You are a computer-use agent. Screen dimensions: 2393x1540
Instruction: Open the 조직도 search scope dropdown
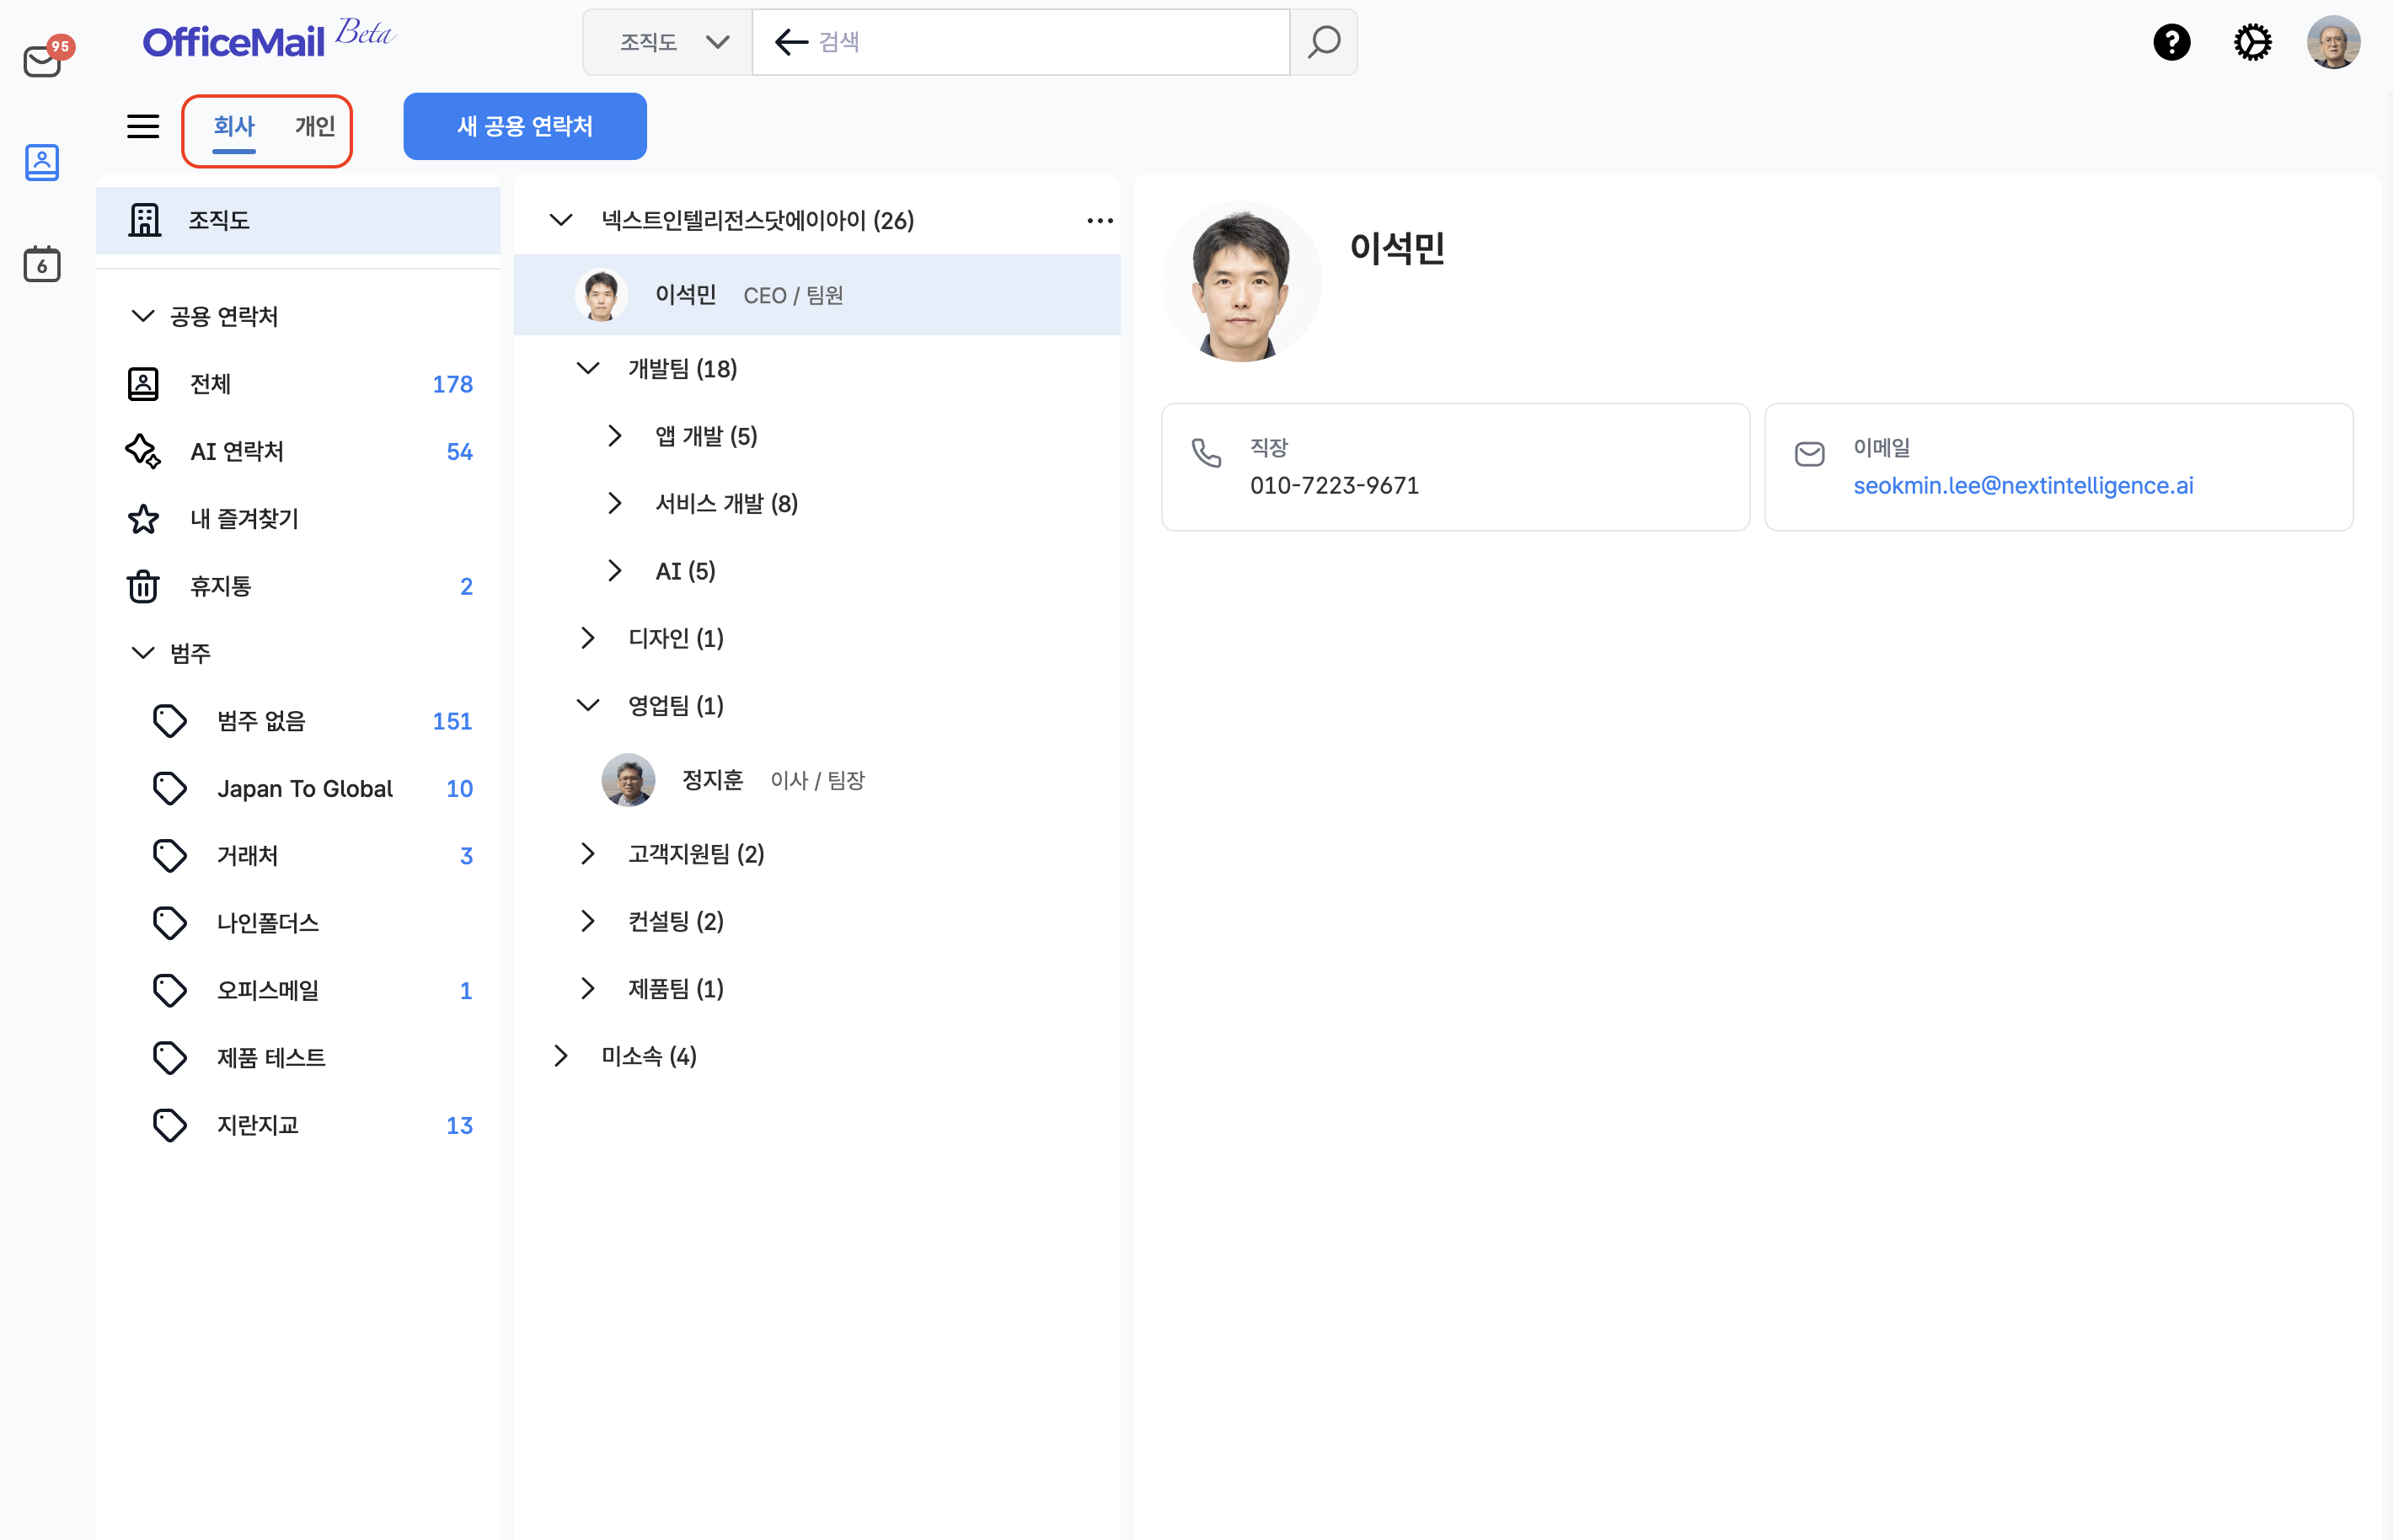(x=668, y=42)
